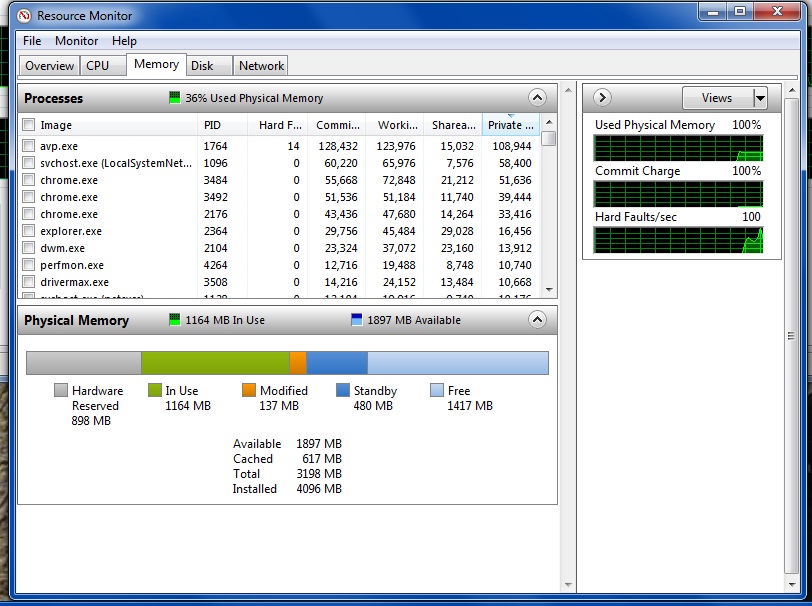Switch to the CPU tab

[x=98, y=66]
